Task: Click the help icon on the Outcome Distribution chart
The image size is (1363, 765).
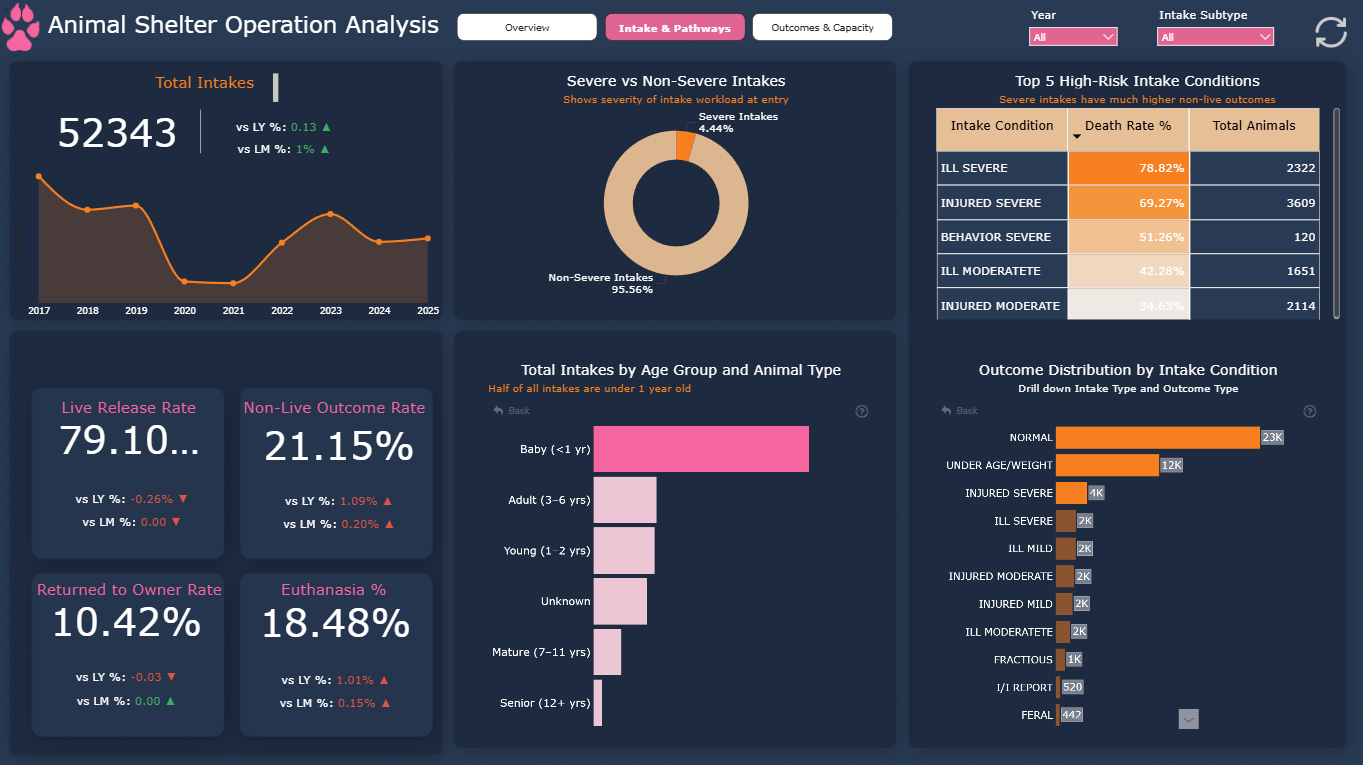Action: 1310,411
